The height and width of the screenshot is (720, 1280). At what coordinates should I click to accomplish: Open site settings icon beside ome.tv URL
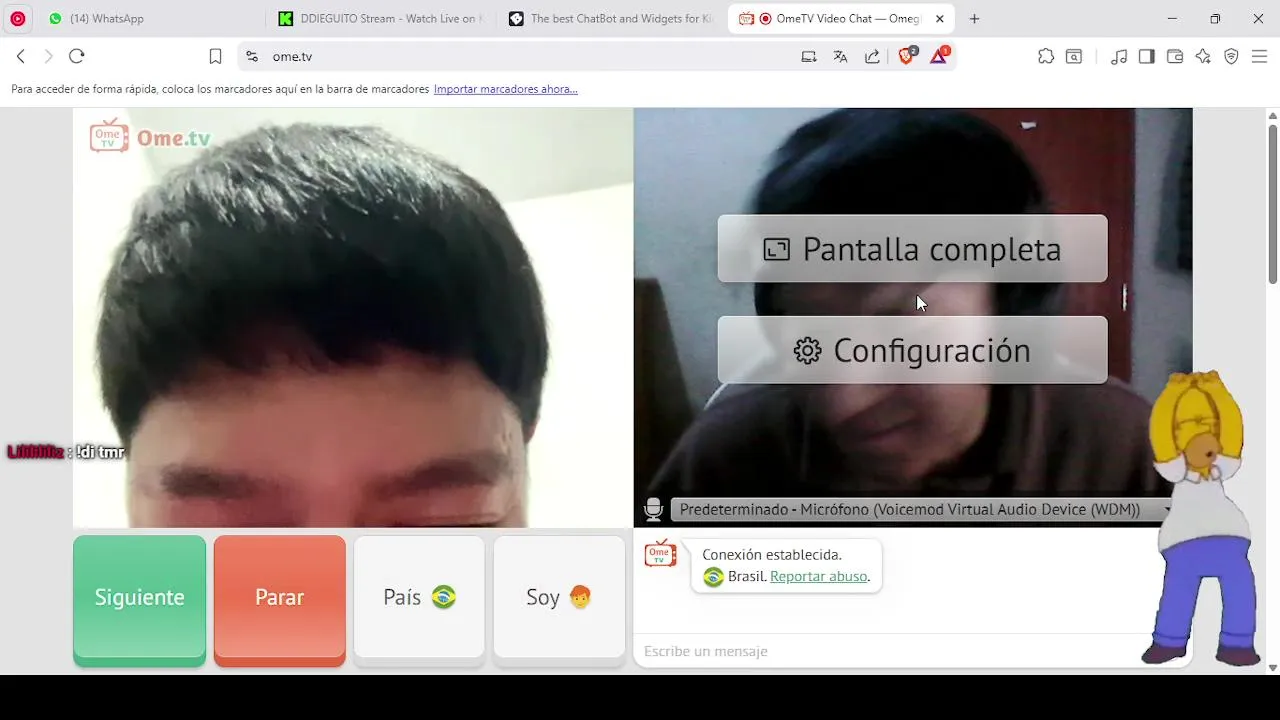coord(252,57)
